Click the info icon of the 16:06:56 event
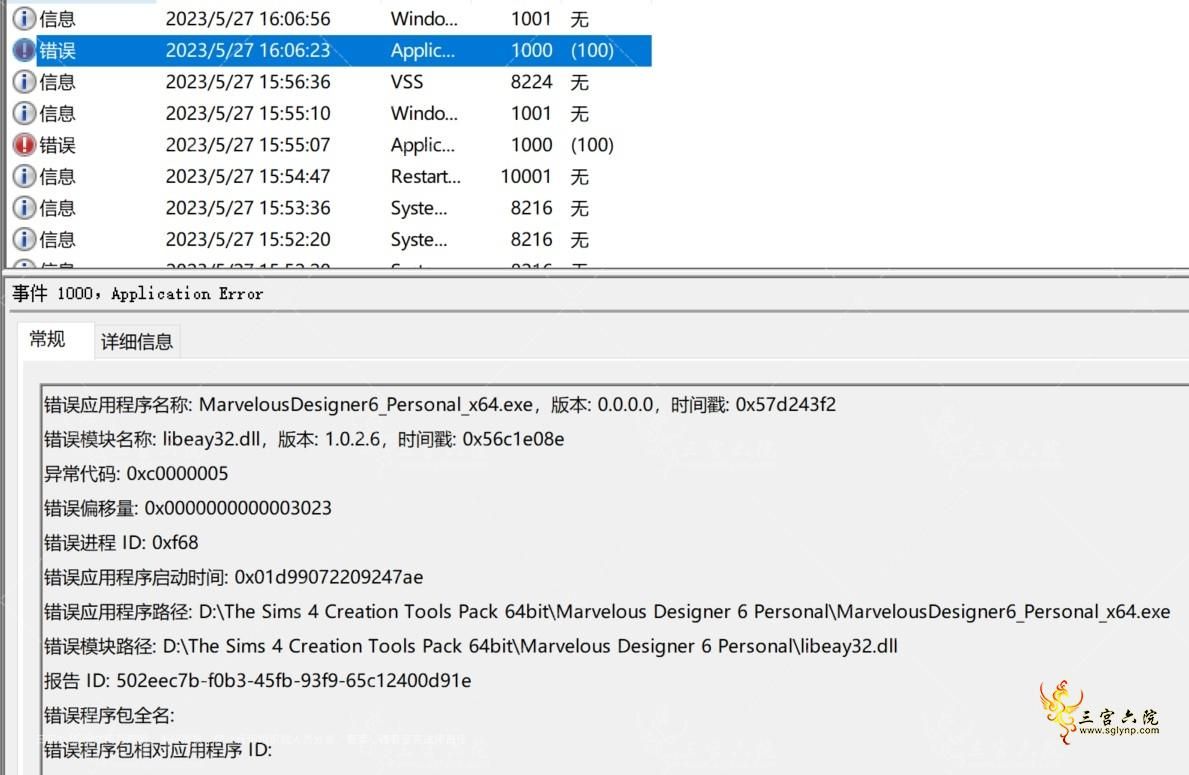Screen dimensions: 1189x775 coord(24,18)
